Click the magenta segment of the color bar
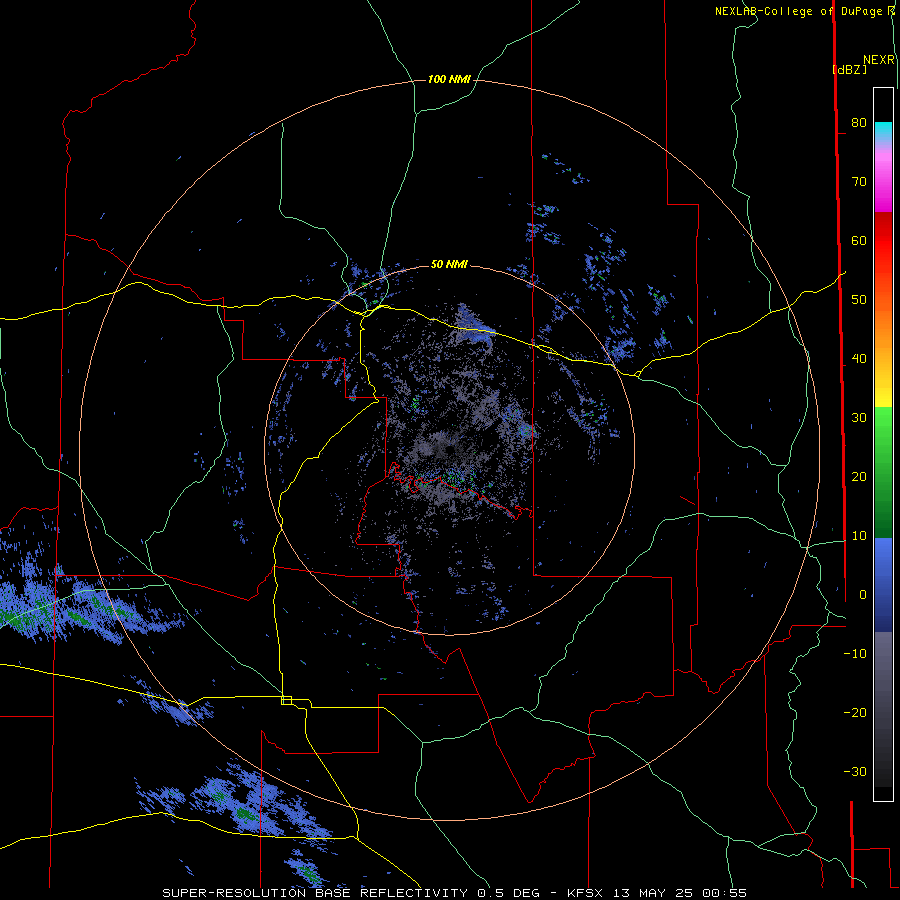The image size is (900, 900). [x=883, y=181]
